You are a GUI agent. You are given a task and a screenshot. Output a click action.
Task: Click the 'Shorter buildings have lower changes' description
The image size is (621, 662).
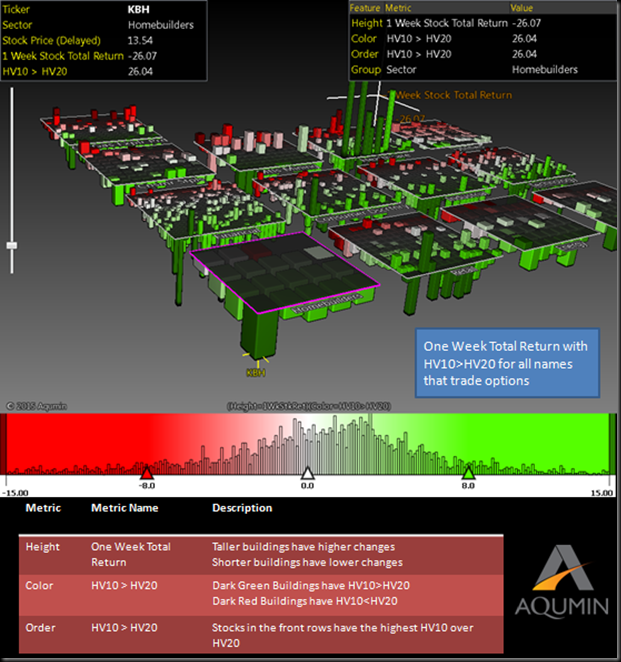point(307,562)
